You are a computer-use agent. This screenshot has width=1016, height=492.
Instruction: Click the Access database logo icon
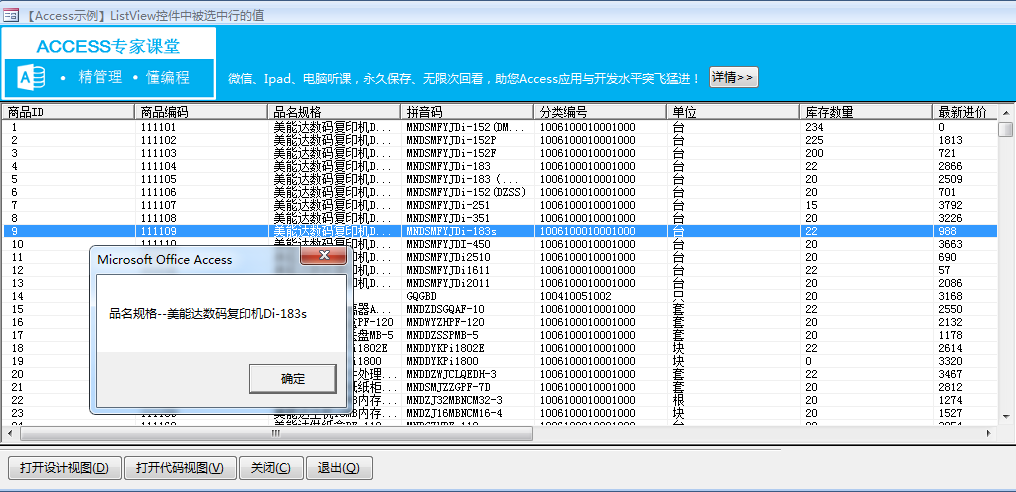31,78
